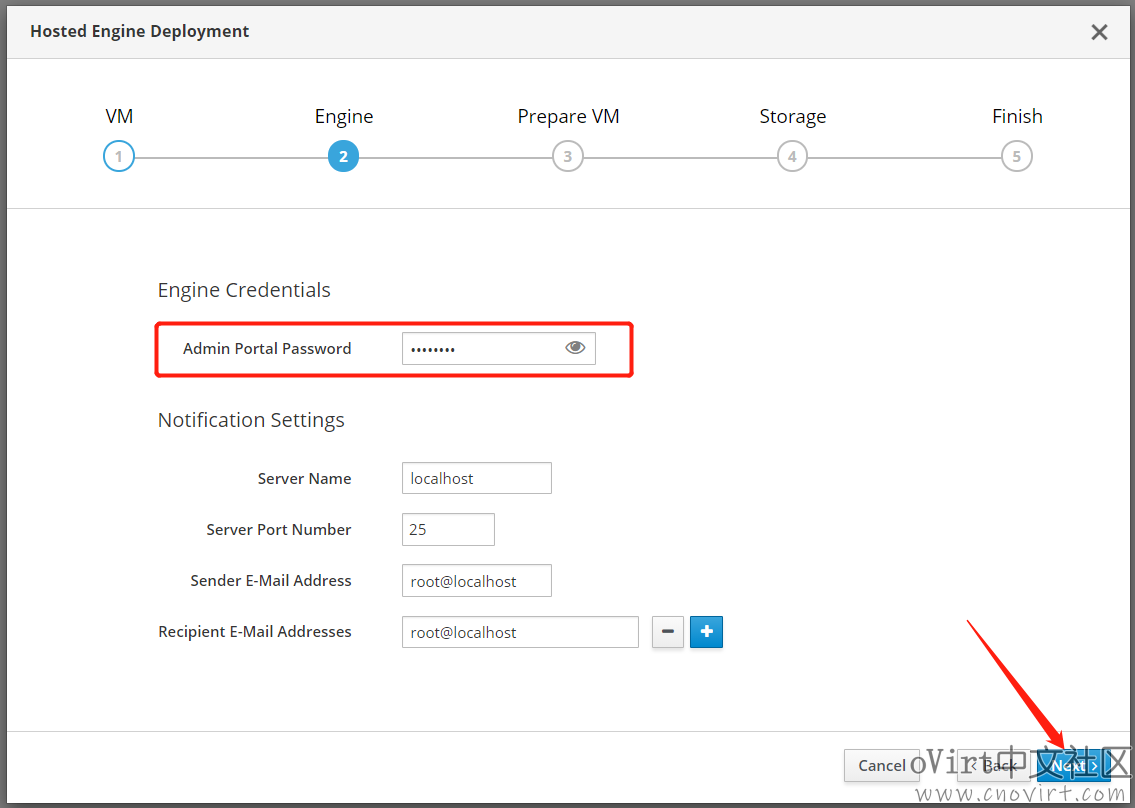Click wizard step 4 circle for Storage
The image size is (1135, 808).
(x=792, y=156)
